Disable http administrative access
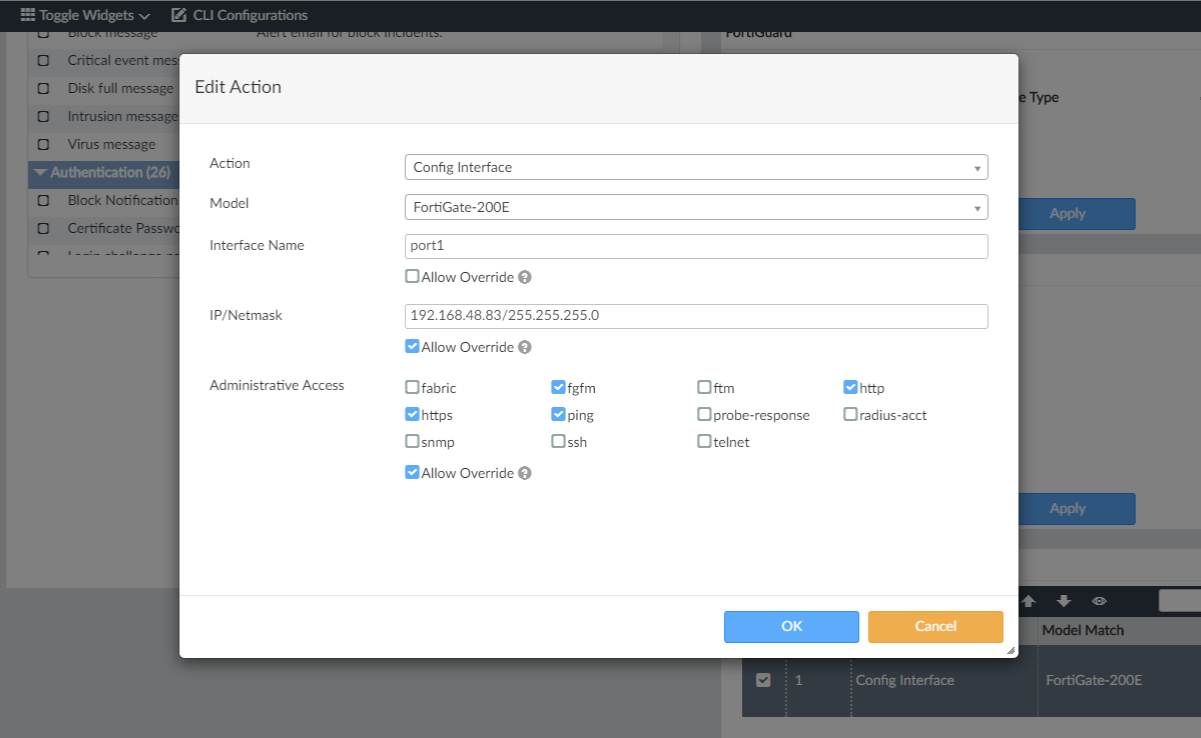The image size is (1201, 738). [849, 387]
